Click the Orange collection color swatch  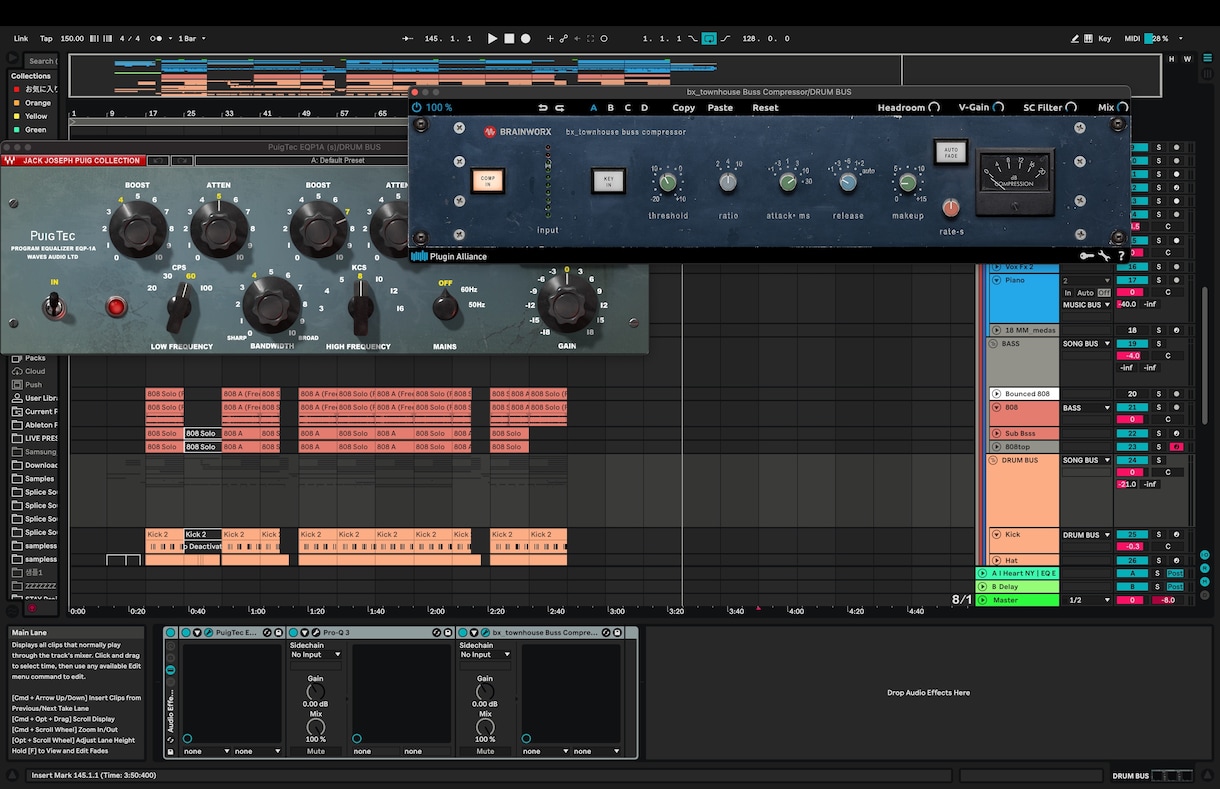click(x=16, y=103)
